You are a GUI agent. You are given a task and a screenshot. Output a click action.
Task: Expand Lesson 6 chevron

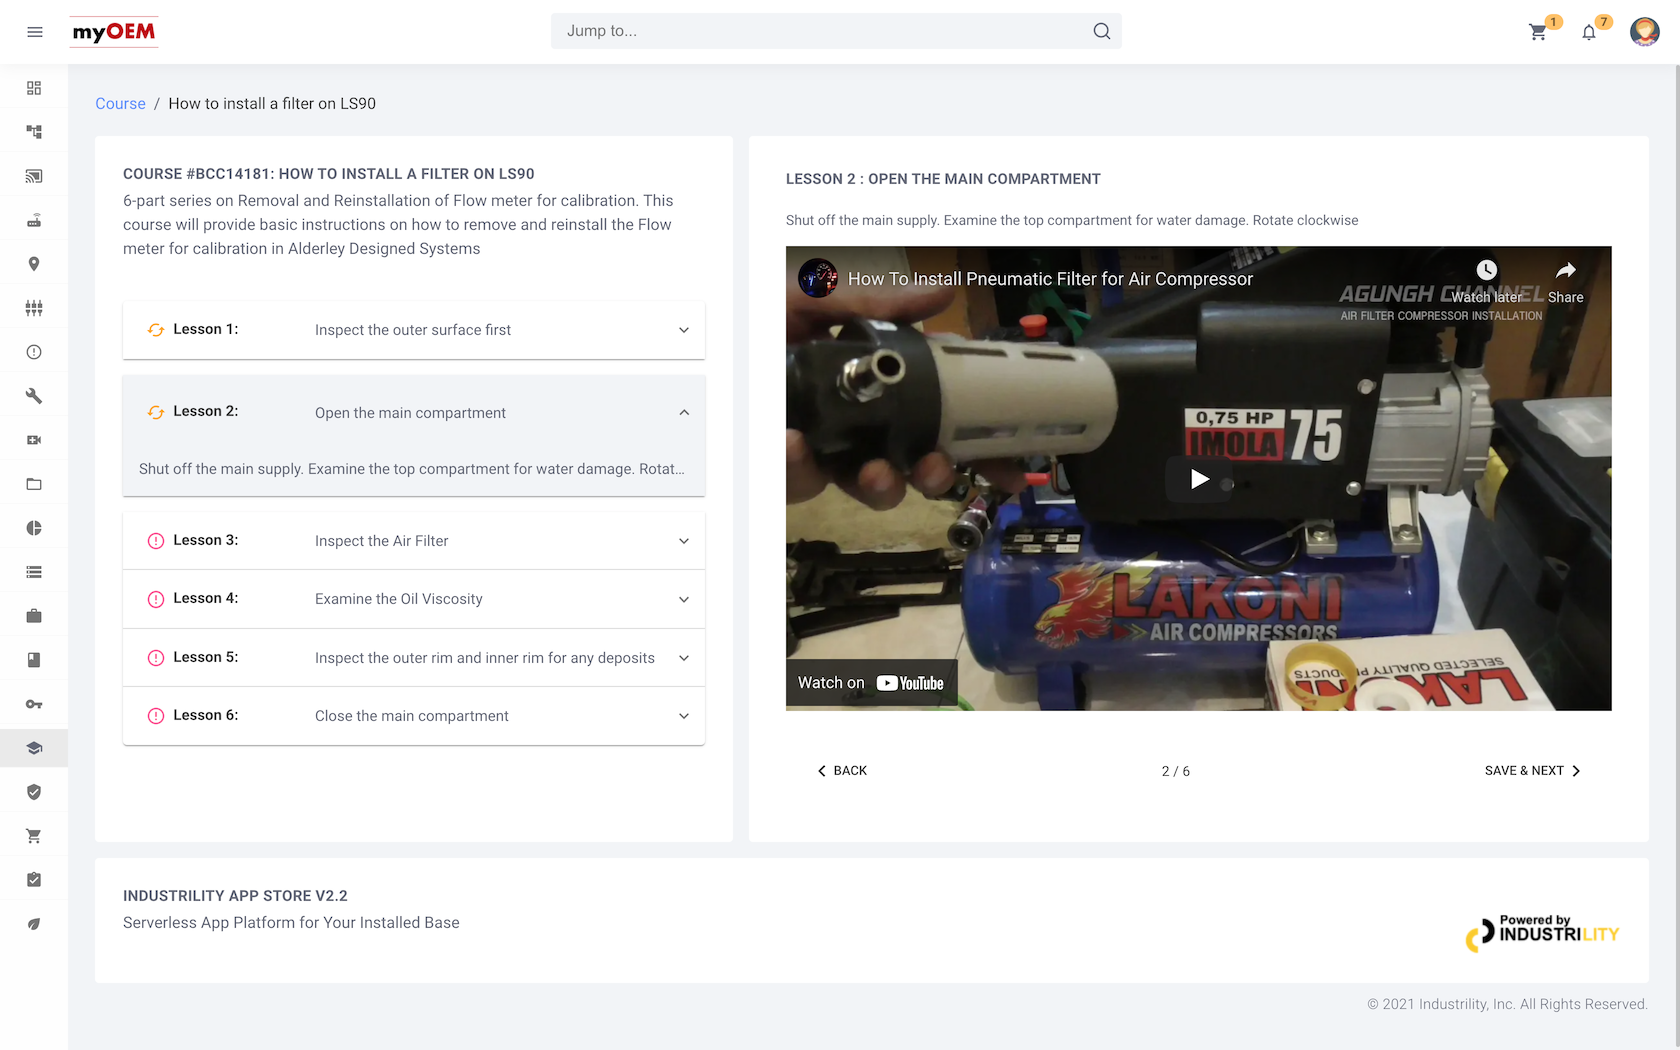tap(684, 716)
